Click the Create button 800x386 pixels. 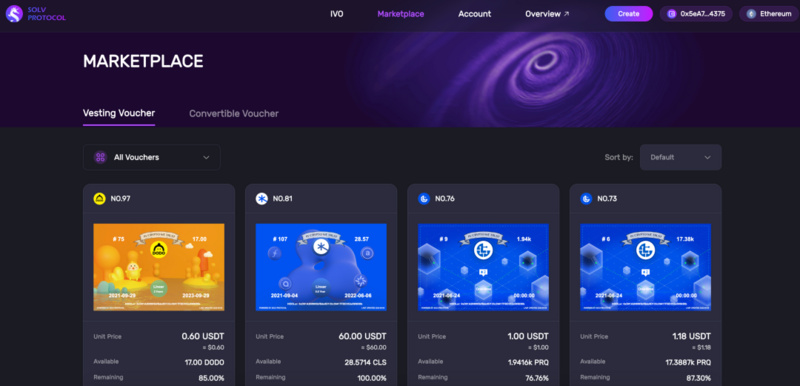[629, 14]
